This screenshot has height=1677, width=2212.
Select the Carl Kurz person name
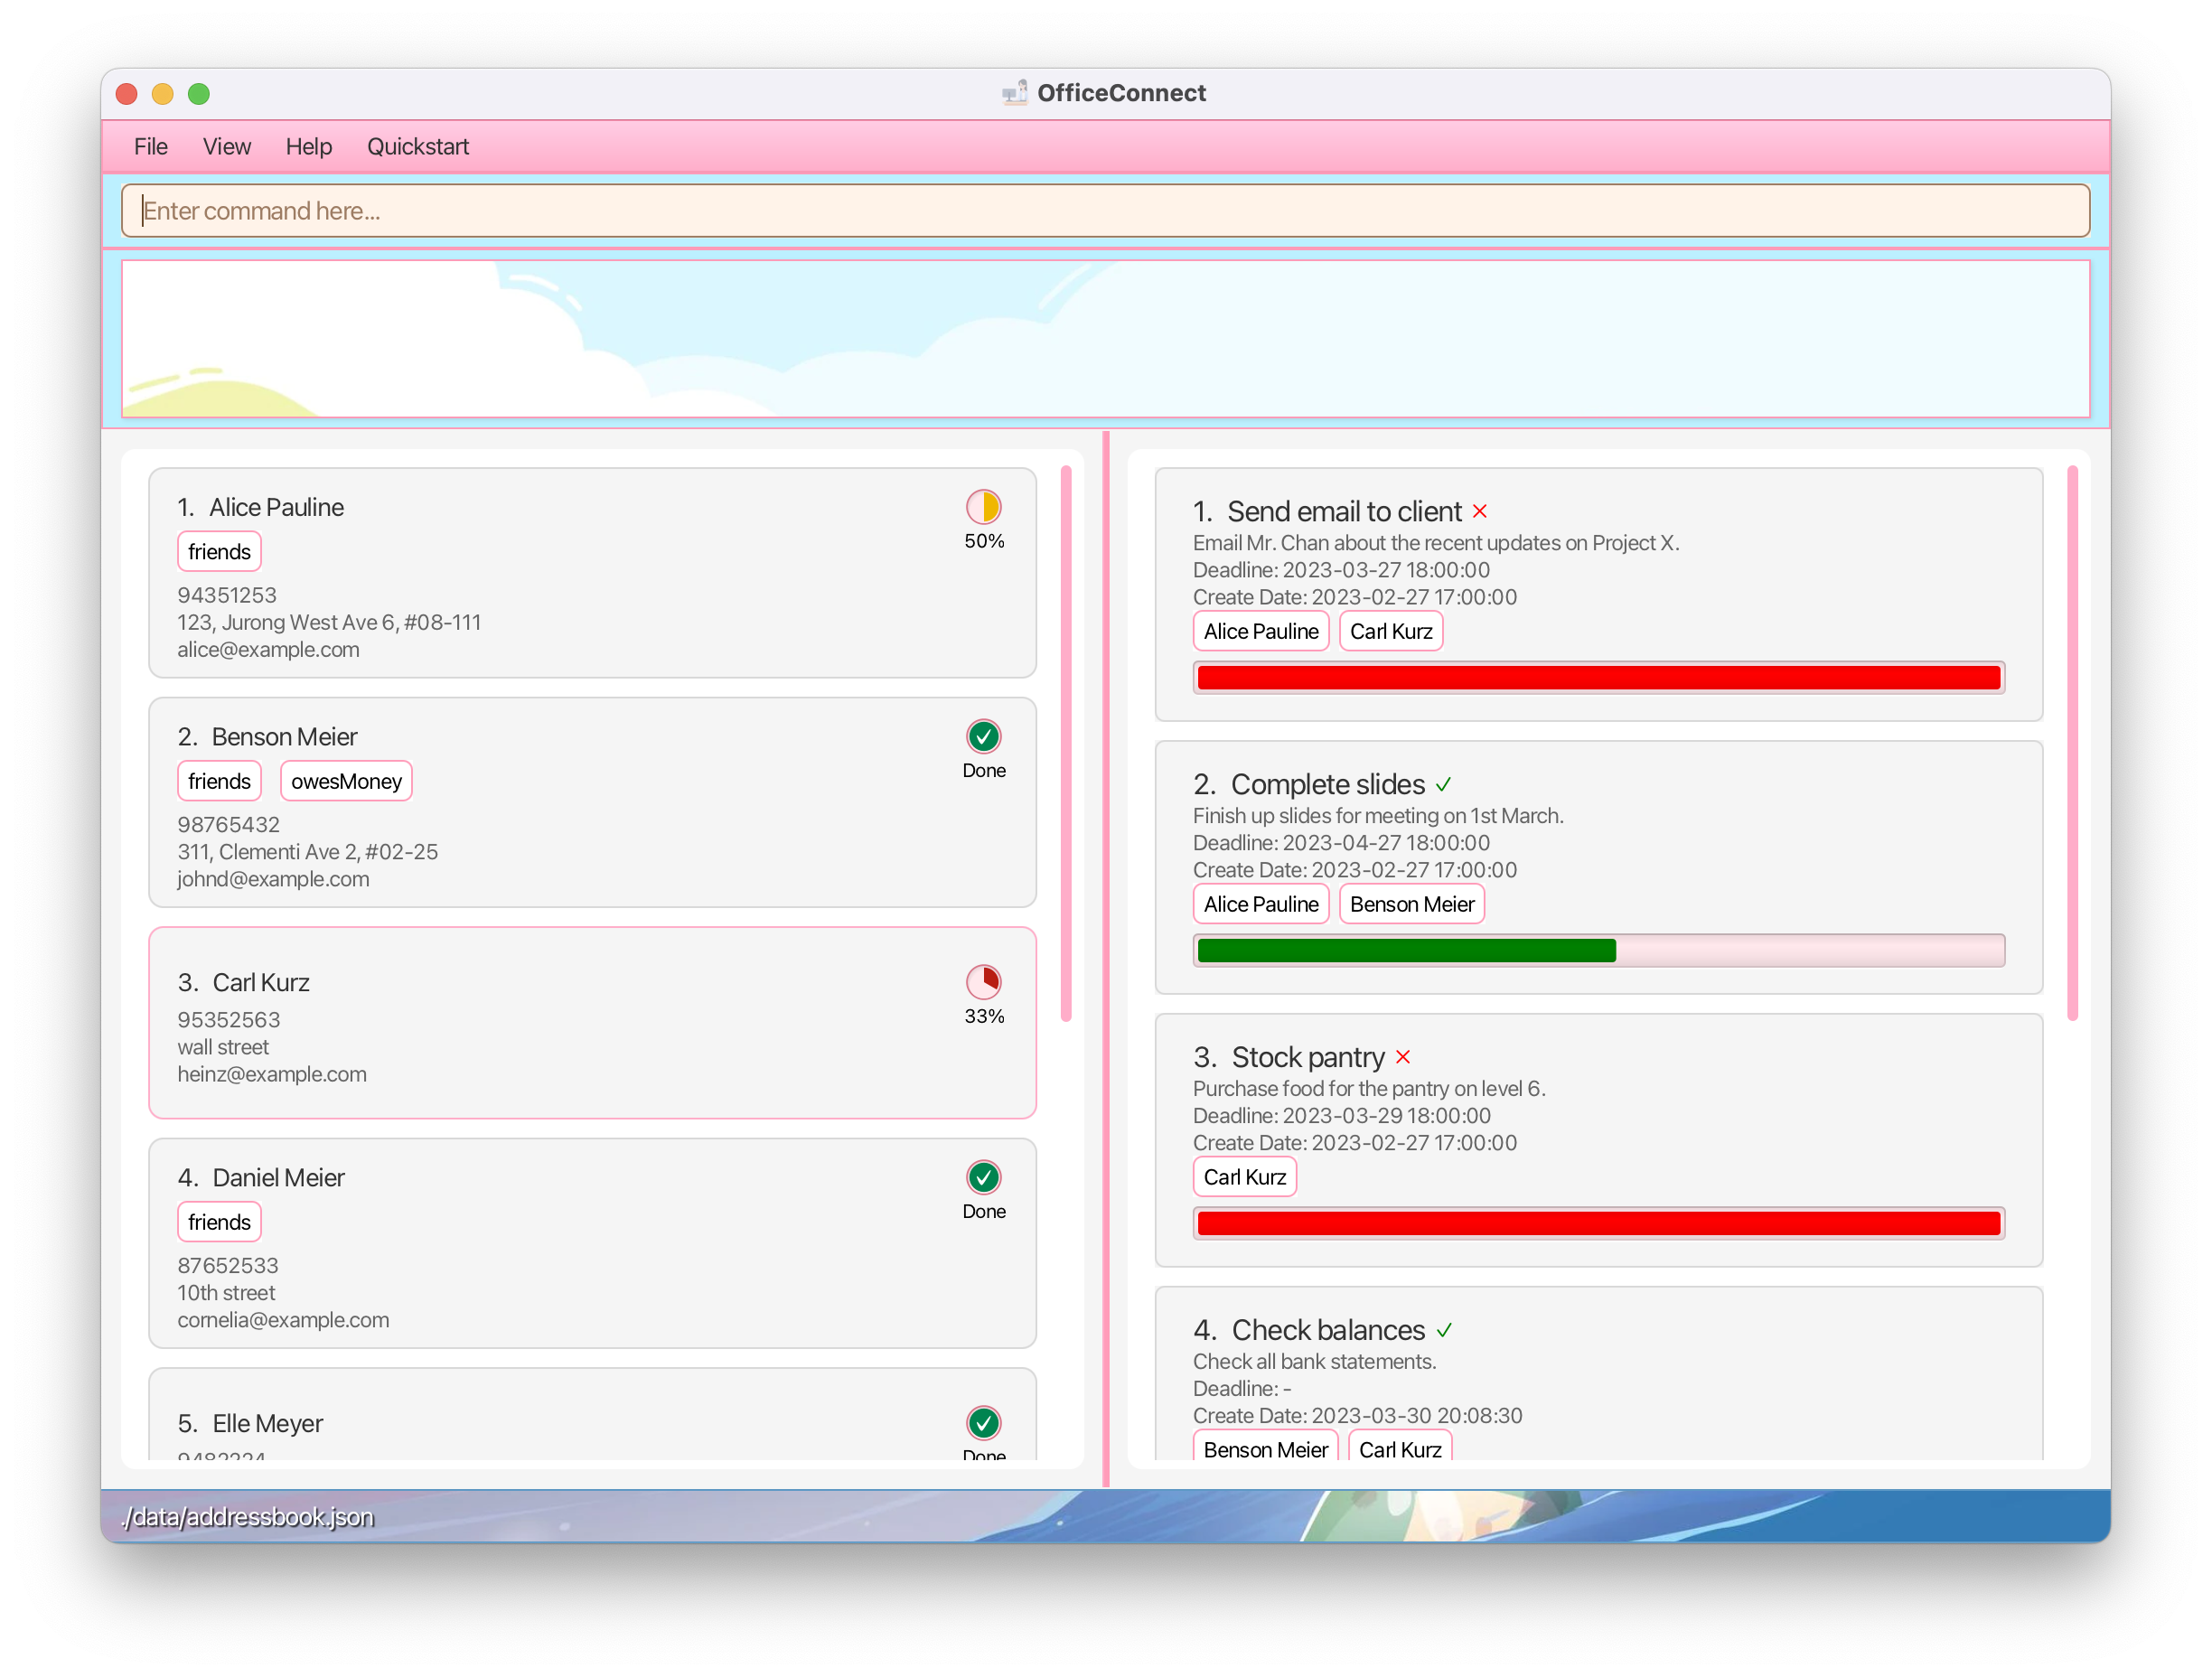click(261, 983)
